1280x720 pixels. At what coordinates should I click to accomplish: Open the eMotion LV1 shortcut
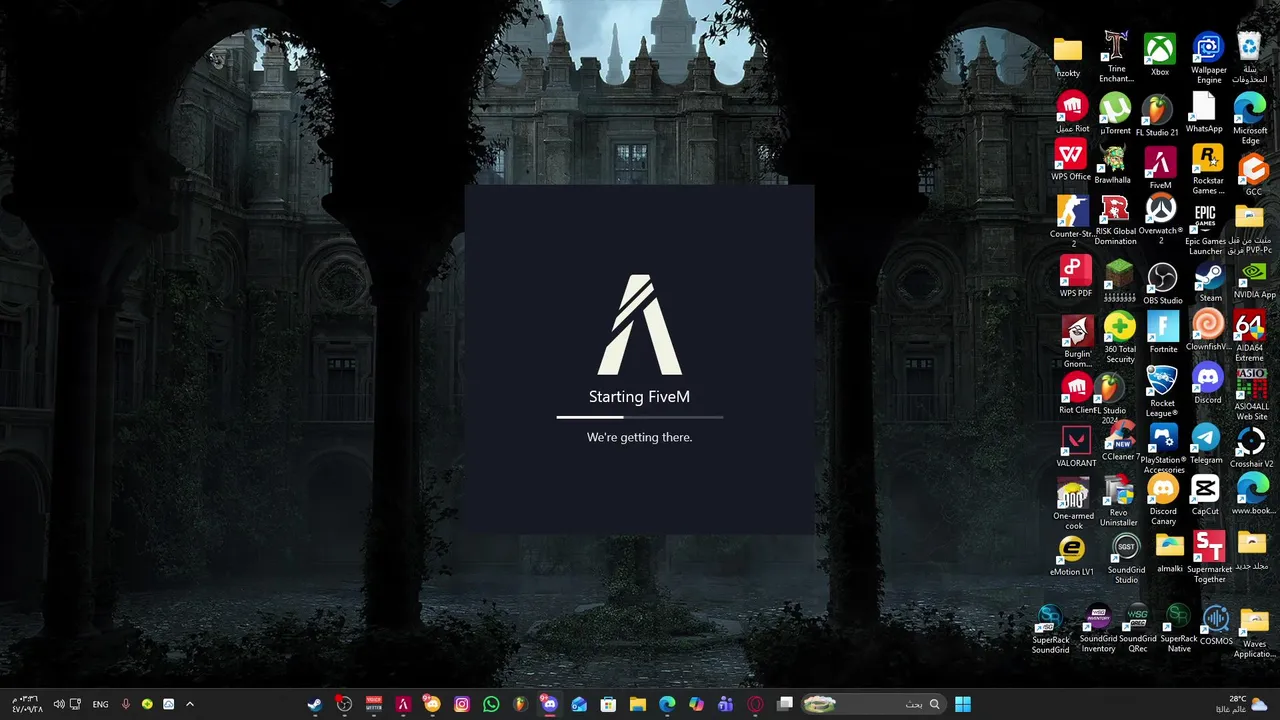coord(1071,557)
